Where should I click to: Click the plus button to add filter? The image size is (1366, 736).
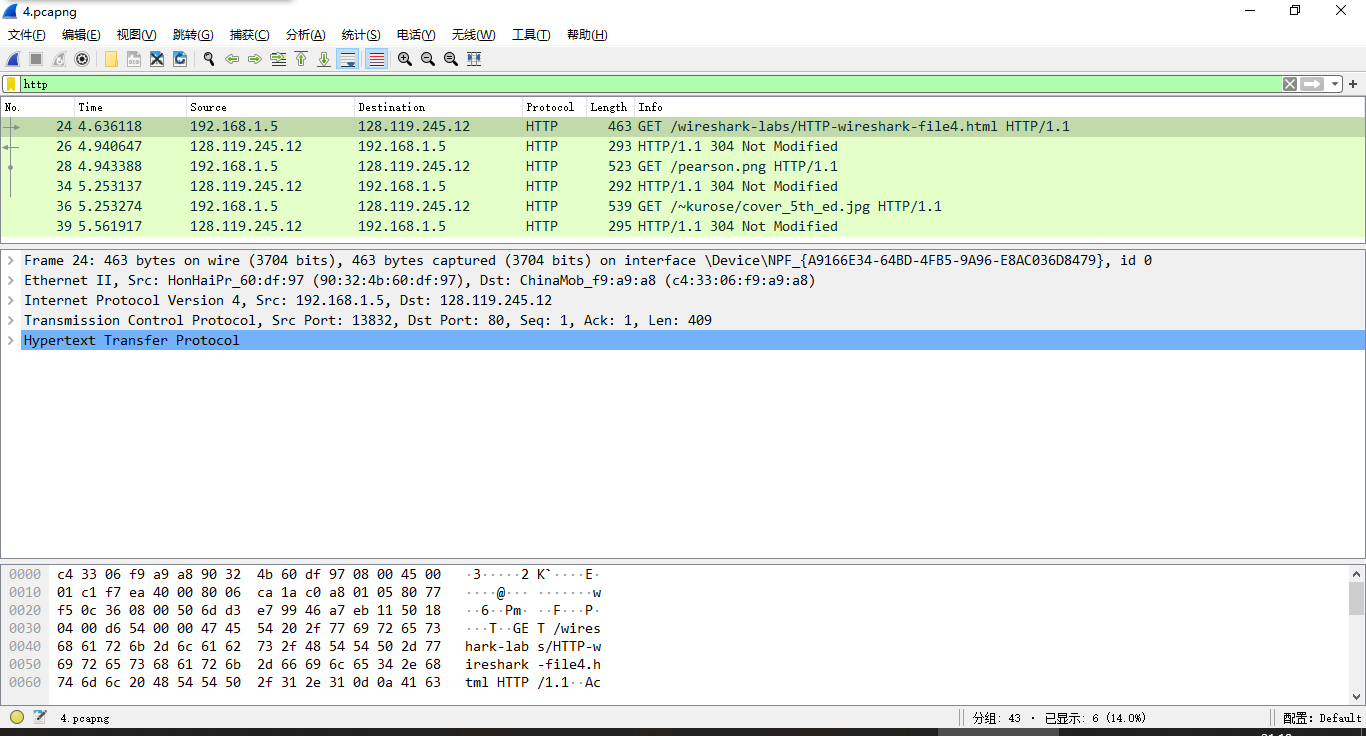point(1353,84)
